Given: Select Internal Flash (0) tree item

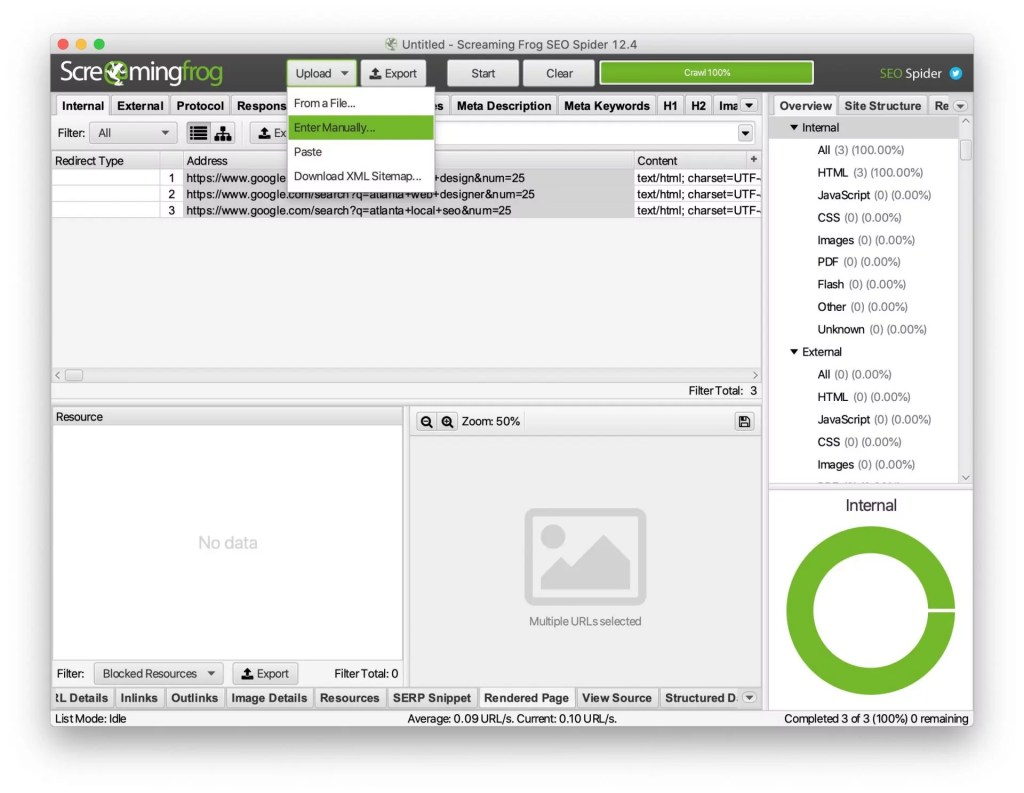Looking at the screenshot, I should (861, 284).
